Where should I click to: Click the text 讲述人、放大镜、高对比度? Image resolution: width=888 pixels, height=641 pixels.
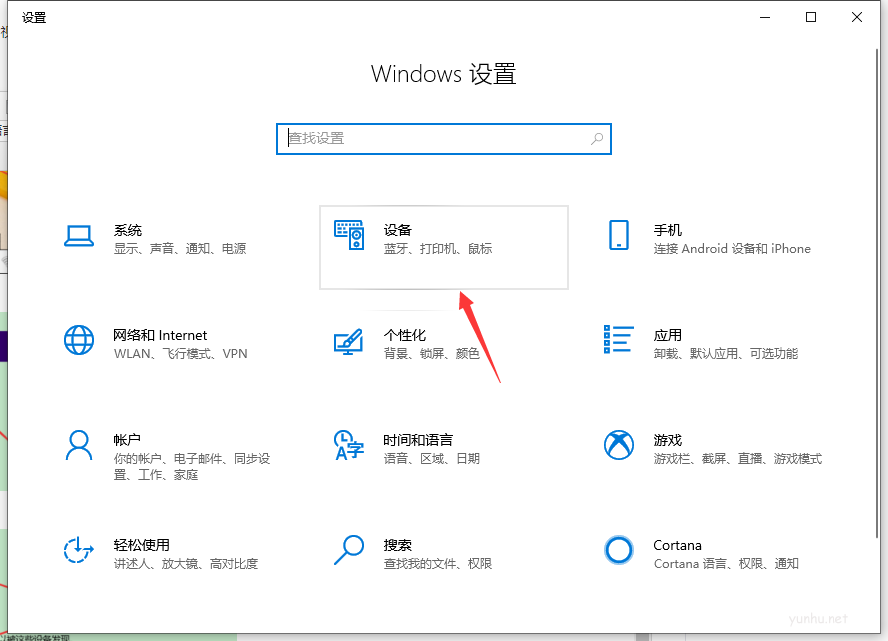[x=186, y=564]
